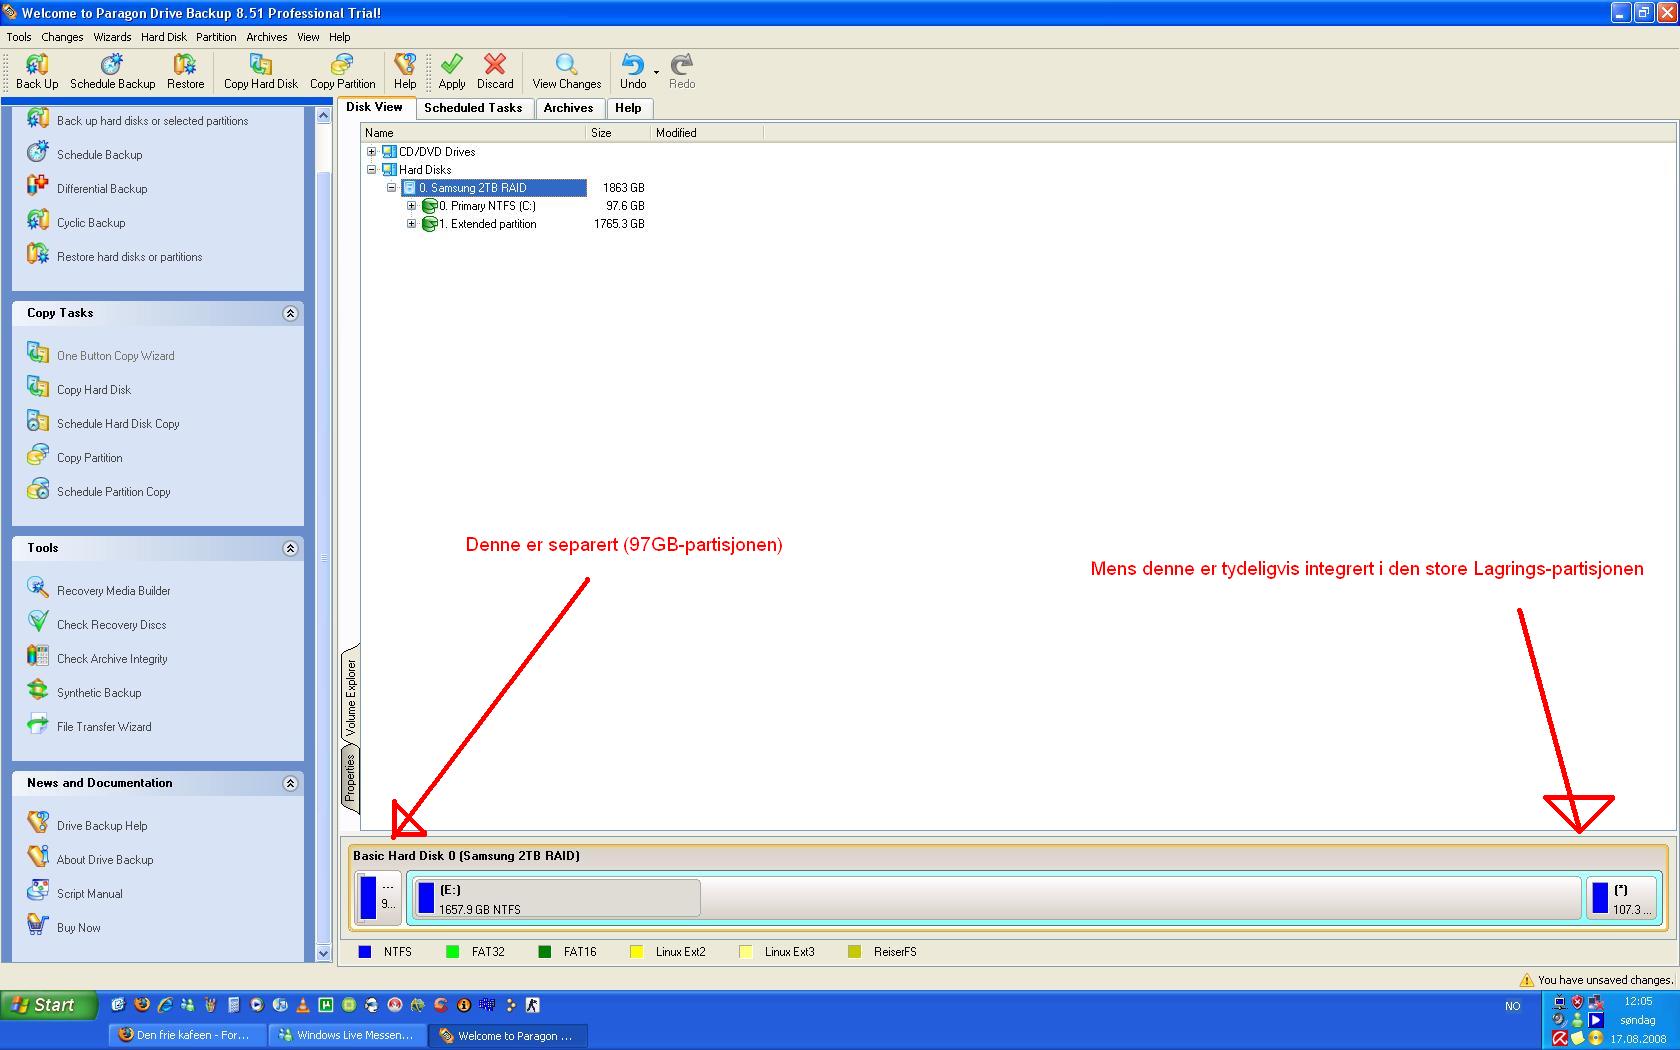The image size is (1680, 1050).
Task: Open Differential Backup in the sidebar
Action: 101,188
